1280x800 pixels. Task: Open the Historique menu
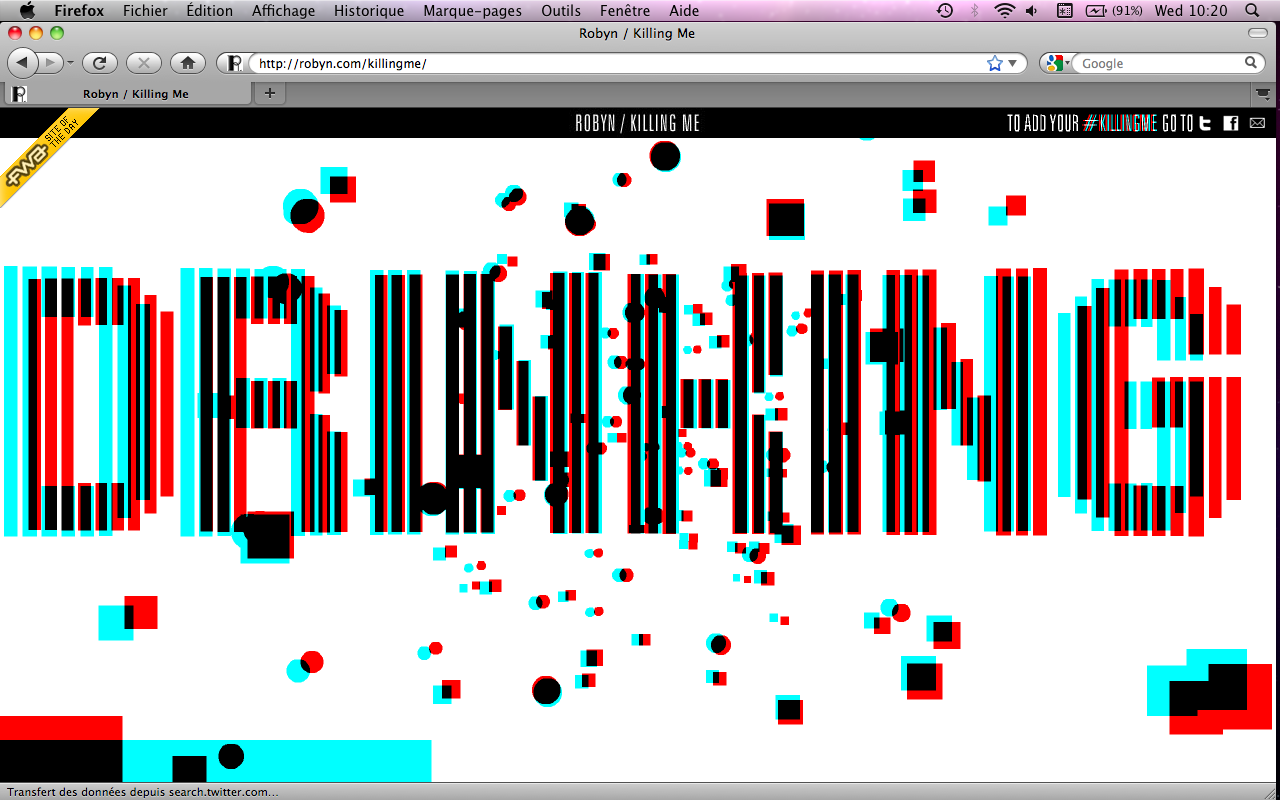(x=369, y=11)
